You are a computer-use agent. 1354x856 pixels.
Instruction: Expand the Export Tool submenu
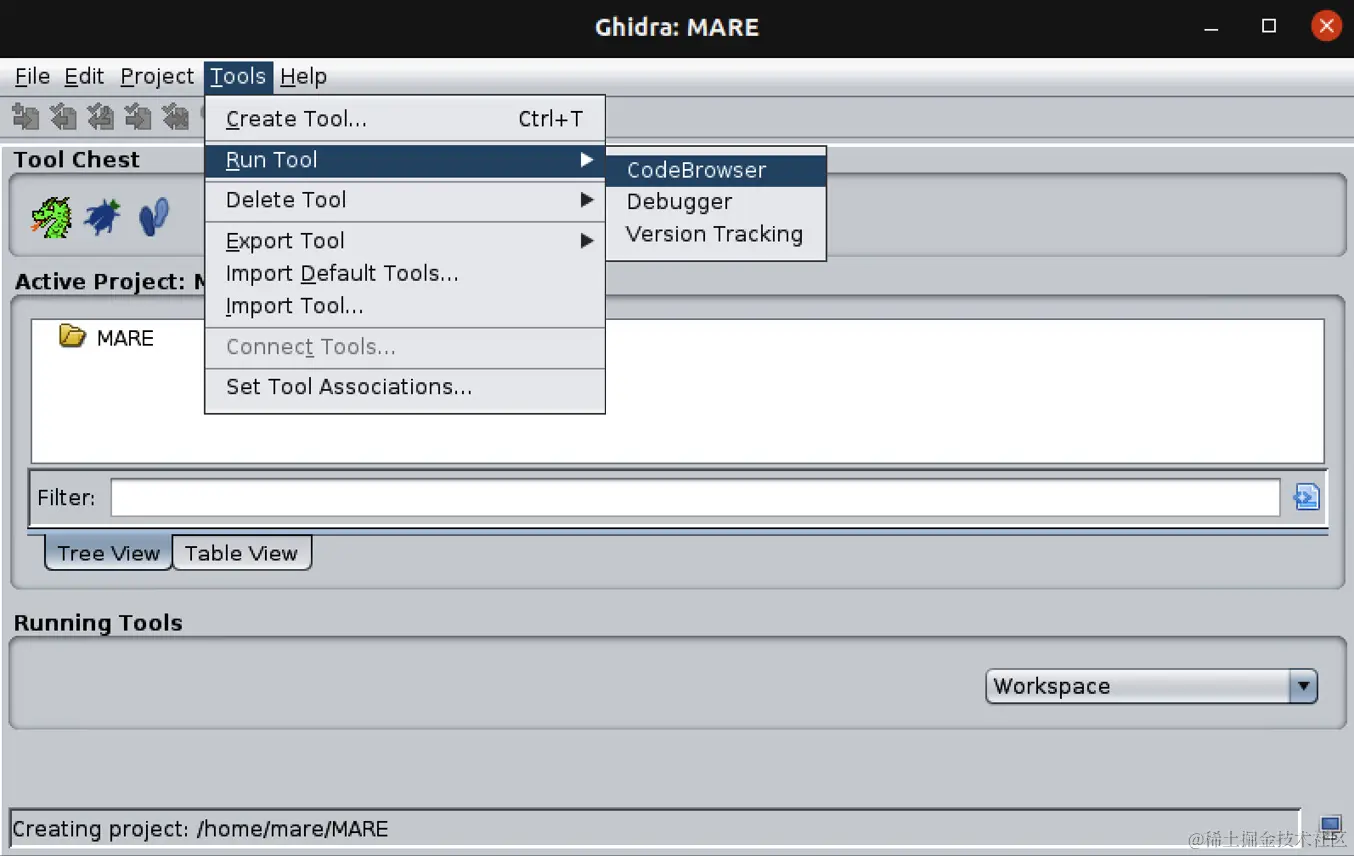pos(405,241)
